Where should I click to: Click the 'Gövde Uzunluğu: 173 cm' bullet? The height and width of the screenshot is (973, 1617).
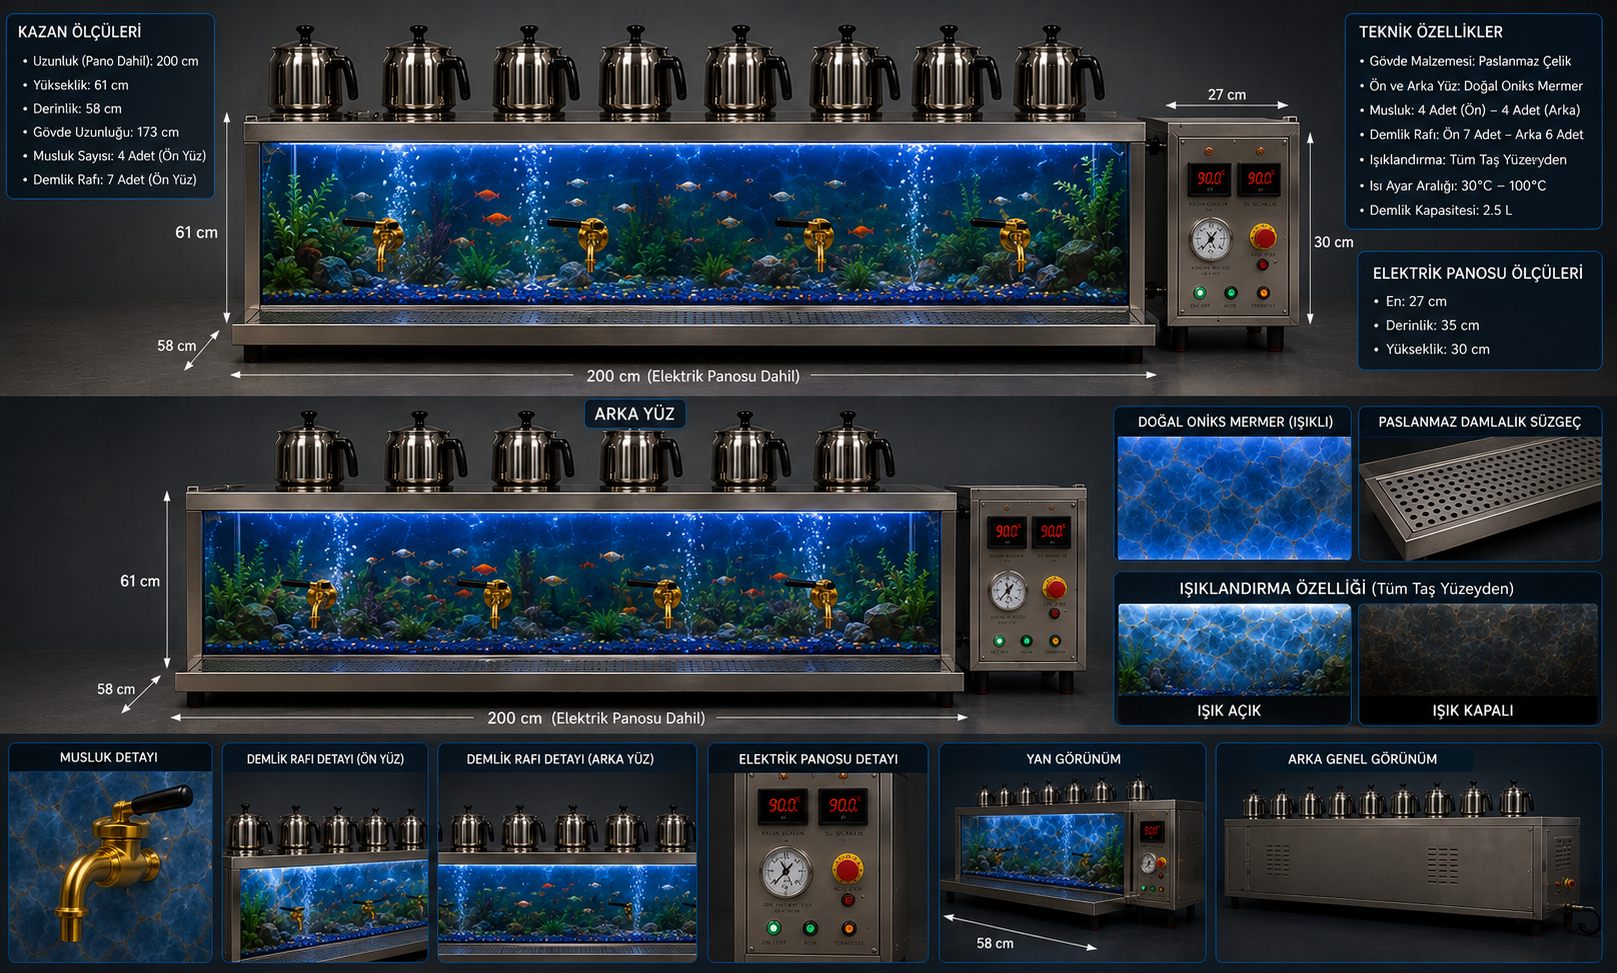tap(105, 132)
